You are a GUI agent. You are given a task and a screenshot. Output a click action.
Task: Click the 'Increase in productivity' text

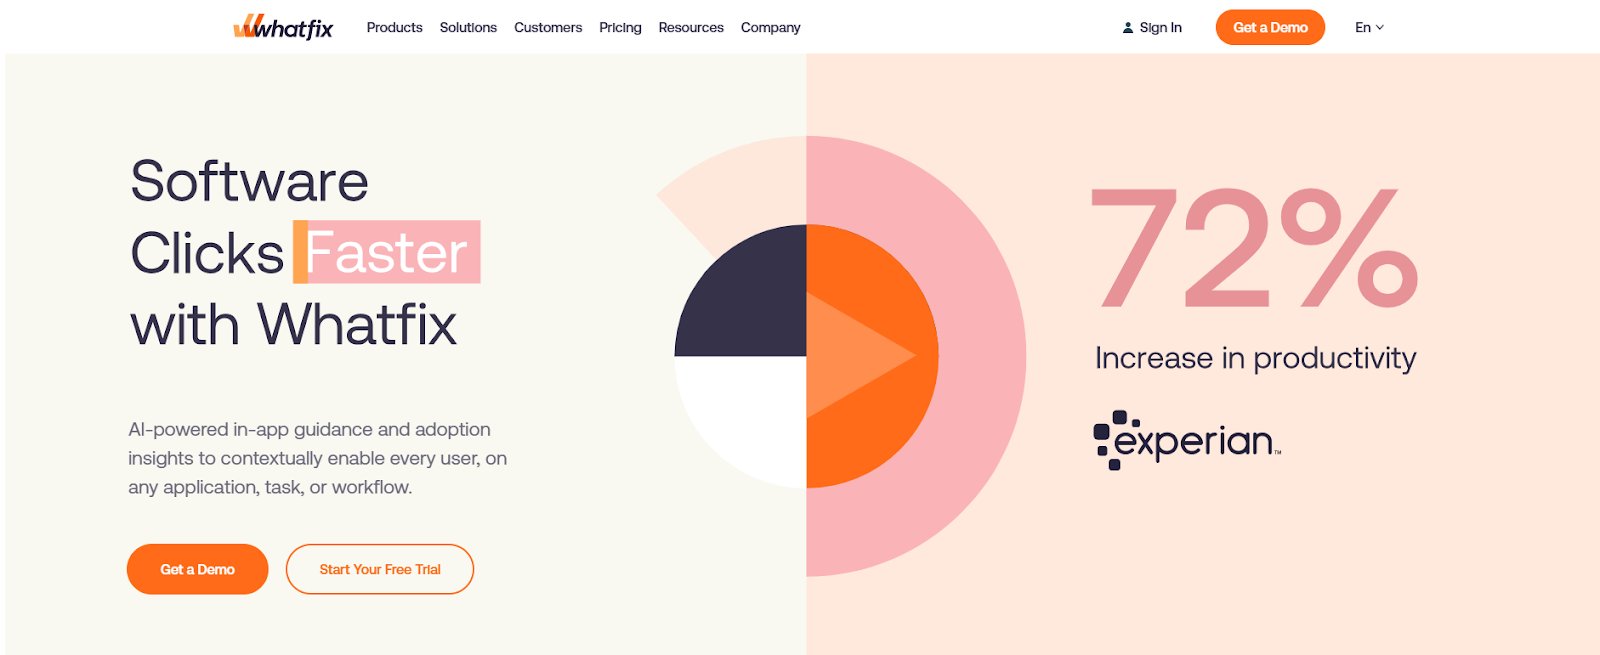(1255, 358)
